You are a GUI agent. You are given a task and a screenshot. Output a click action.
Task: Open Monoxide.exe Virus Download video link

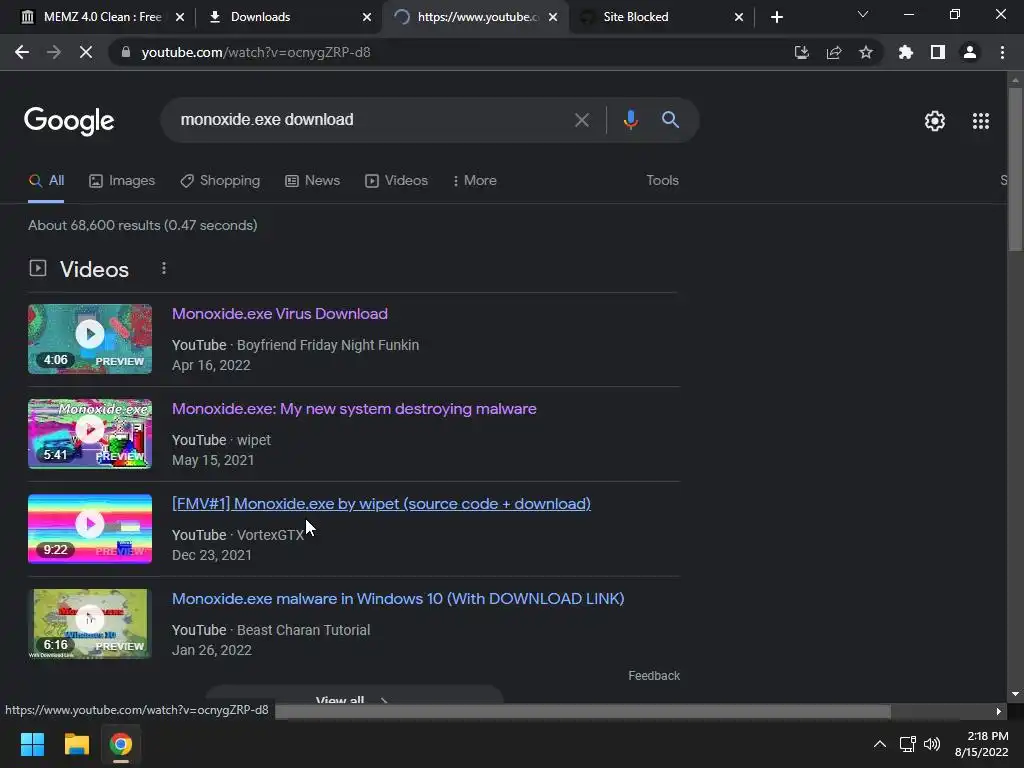[x=280, y=313]
